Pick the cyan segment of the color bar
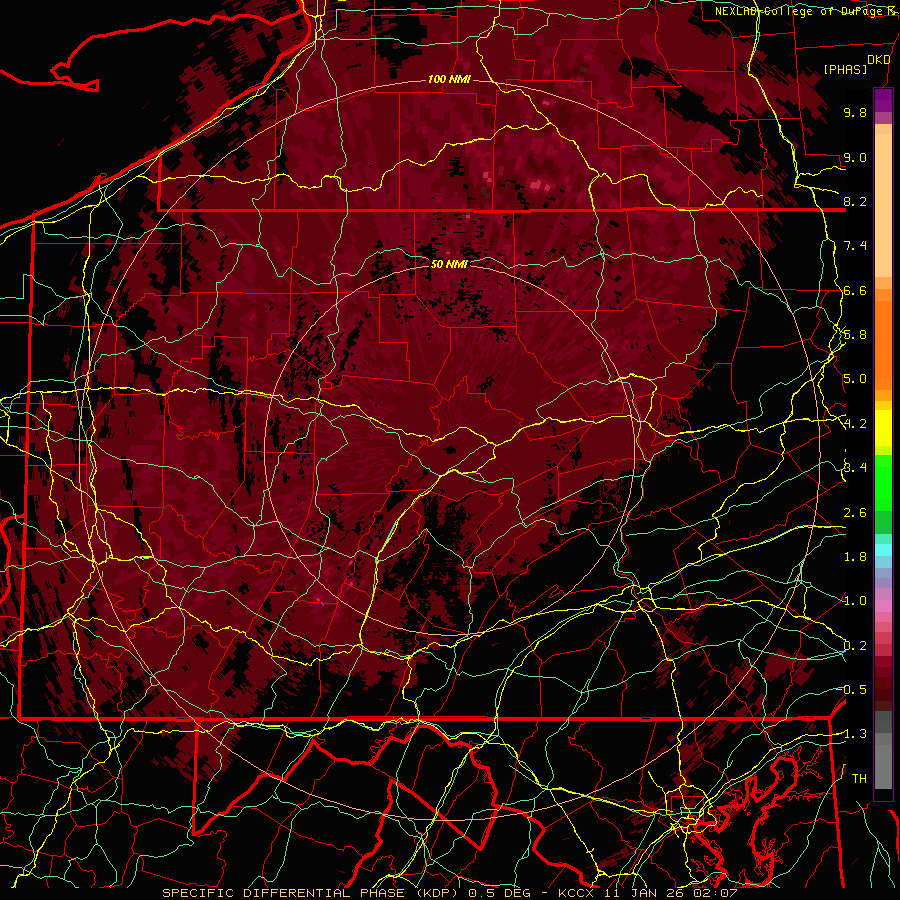Image resolution: width=900 pixels, height=900 pixels. click(883, 550)
